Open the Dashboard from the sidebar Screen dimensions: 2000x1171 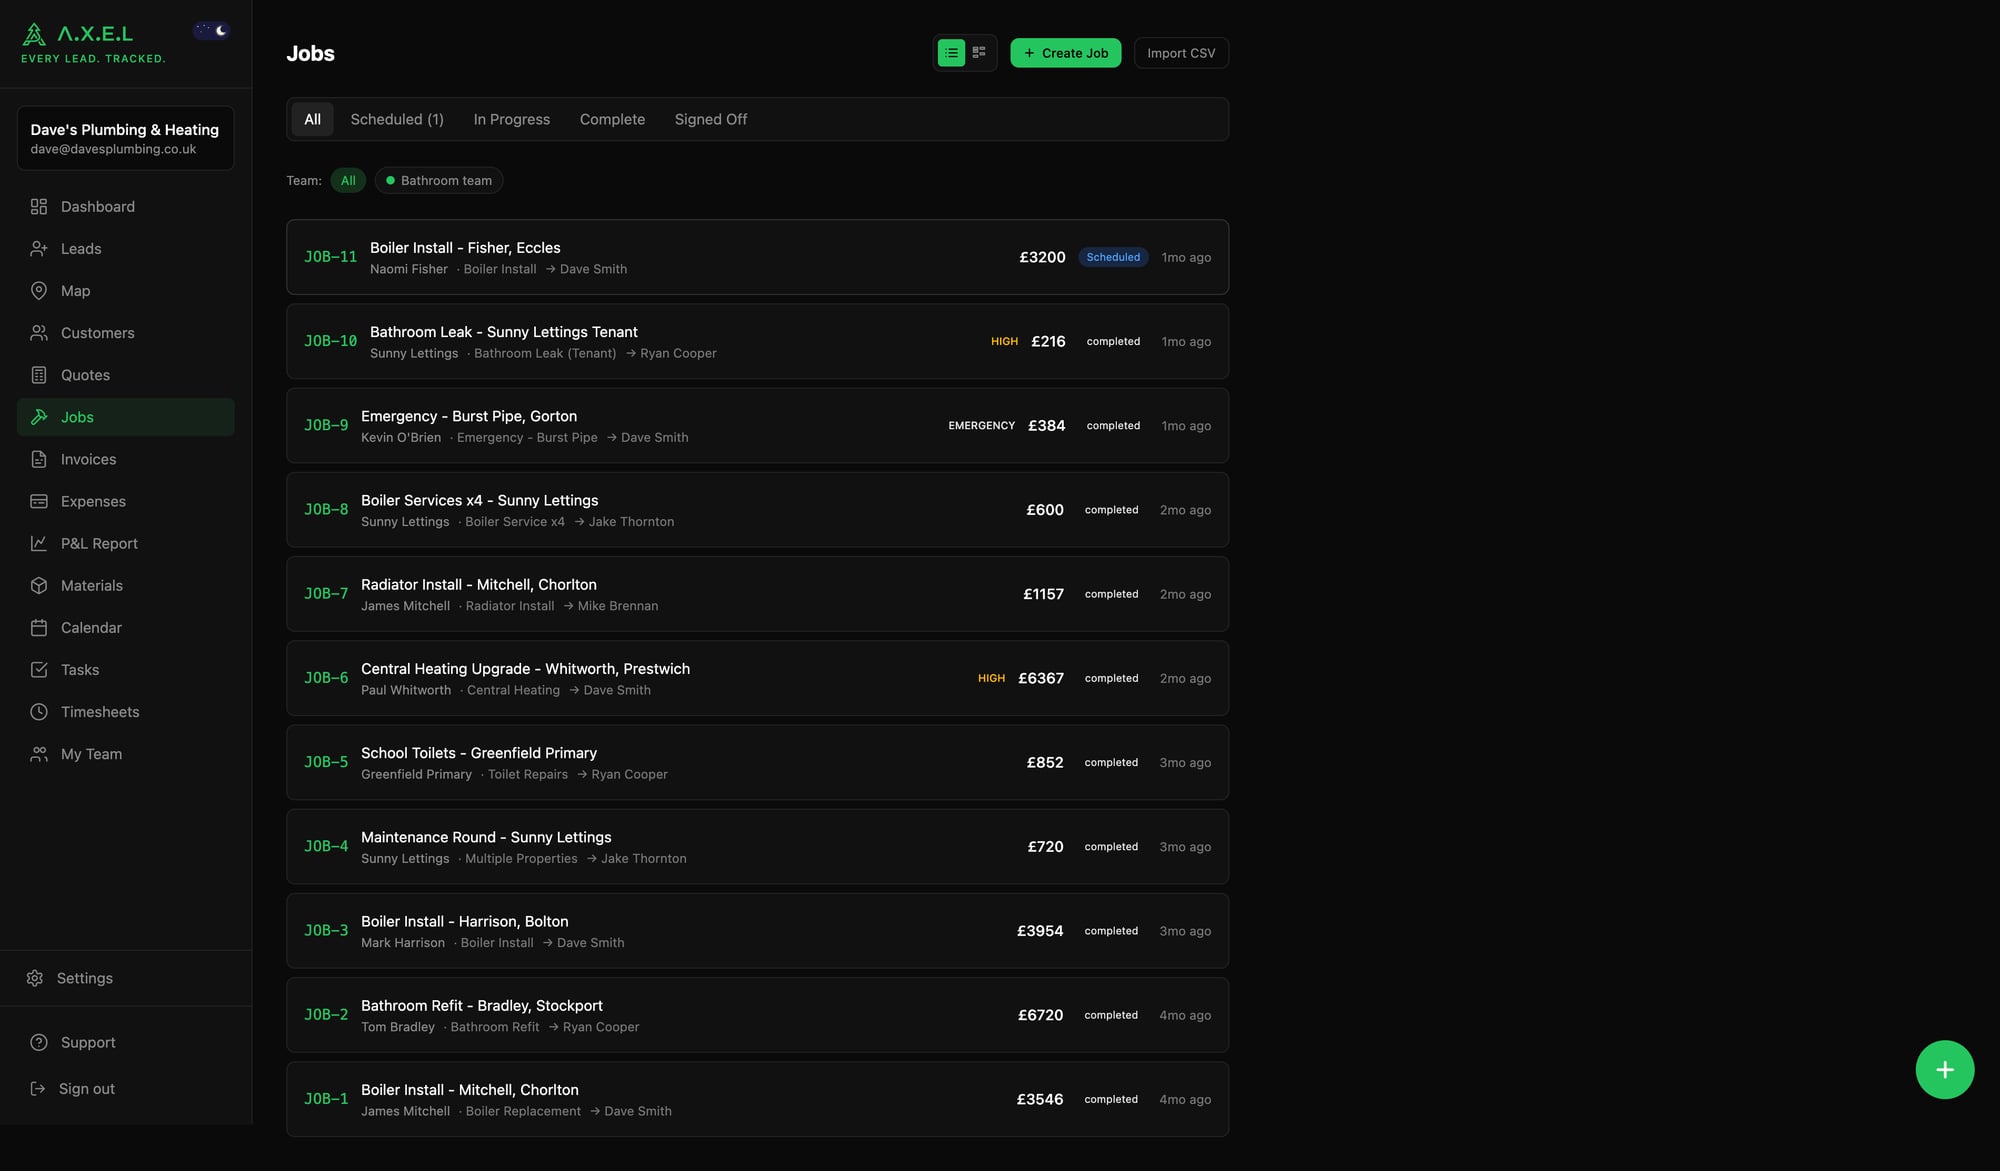click(x=97, y=206)
